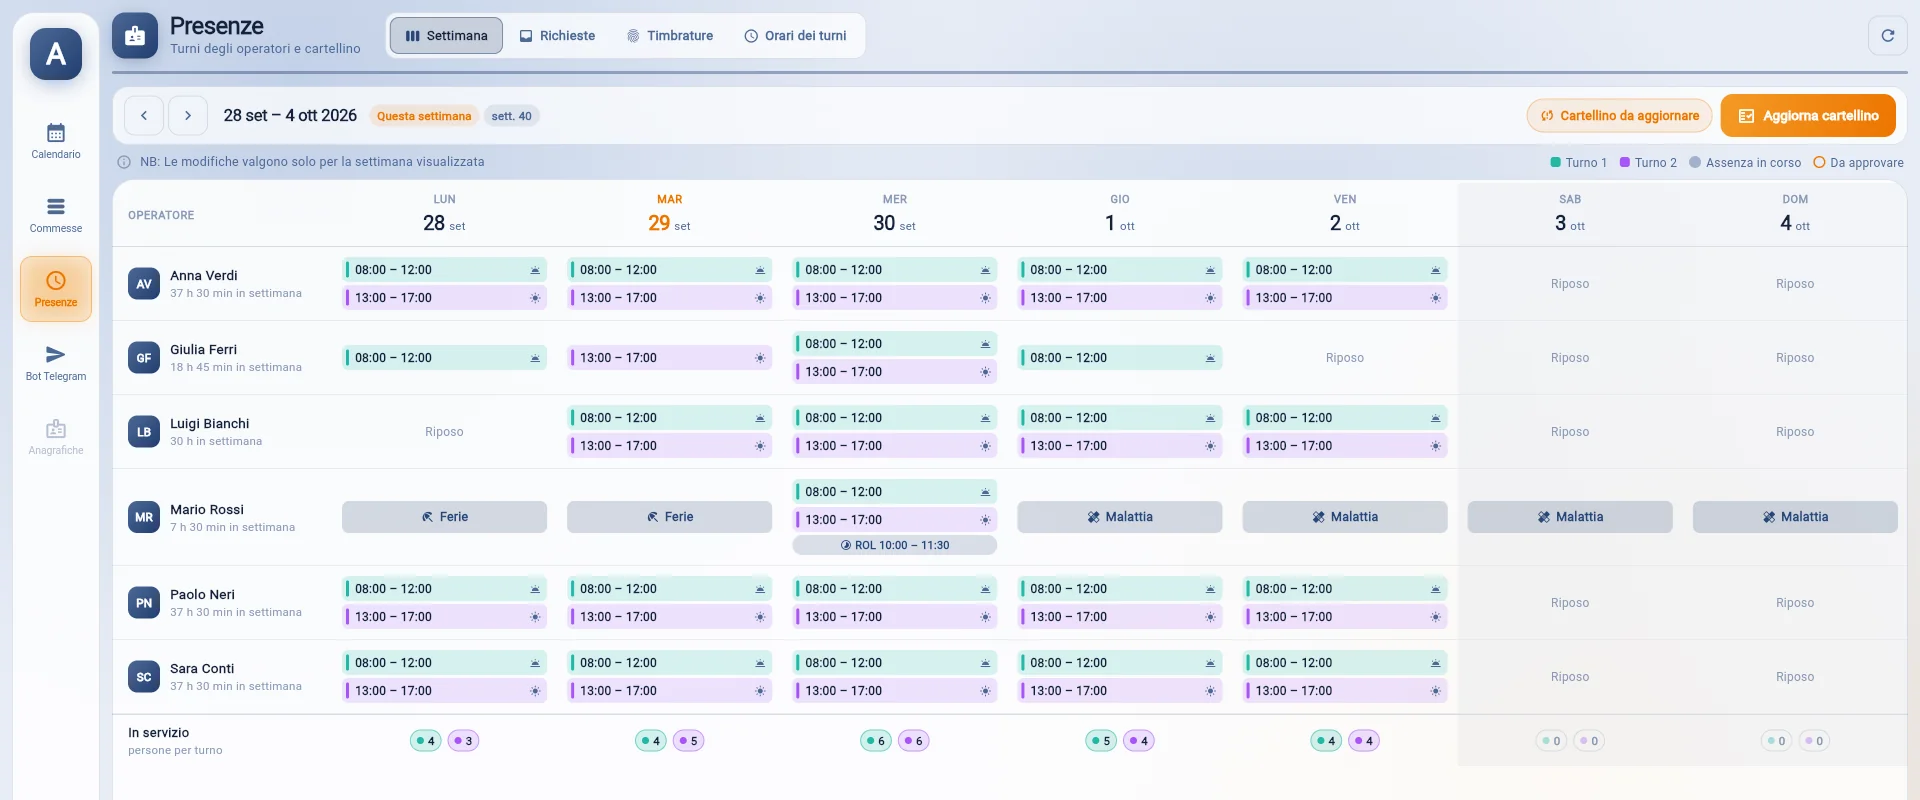This screenshot has height=800, width=1920.
Task: Click Wednesday's Turno 1 count badge 6
Action: [x=876, y=741]
